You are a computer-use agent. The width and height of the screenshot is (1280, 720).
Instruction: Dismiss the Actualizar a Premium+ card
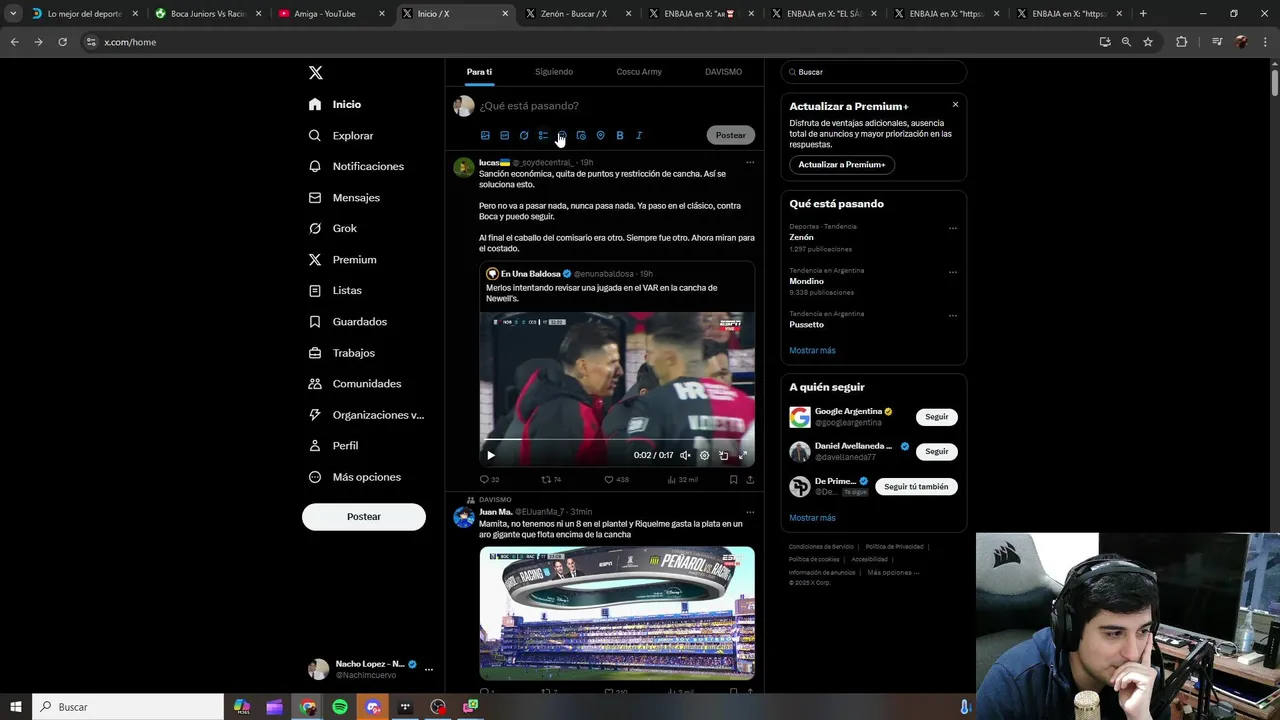(x=955, y=104)
